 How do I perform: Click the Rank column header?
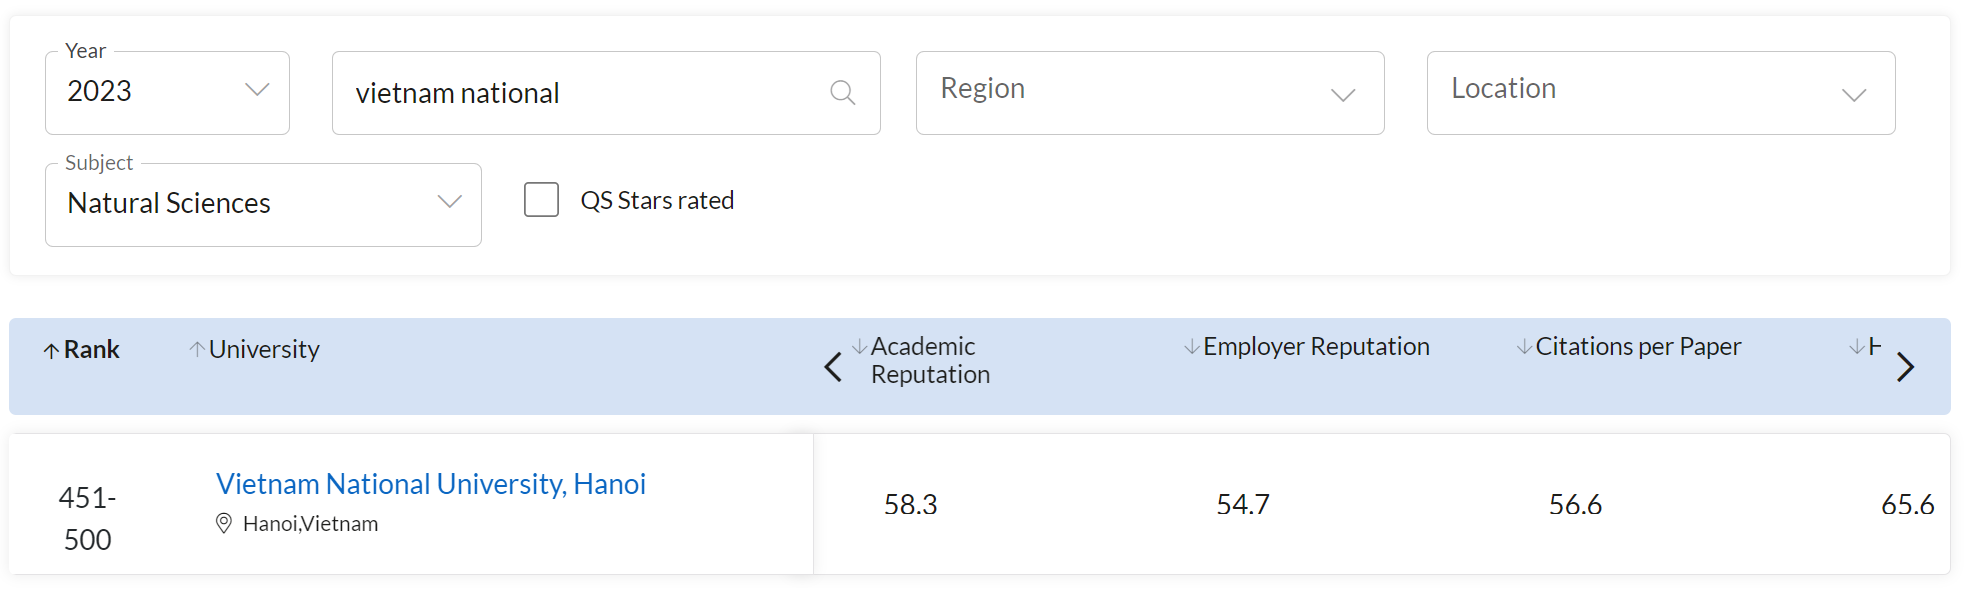click(x=92, y=350)
